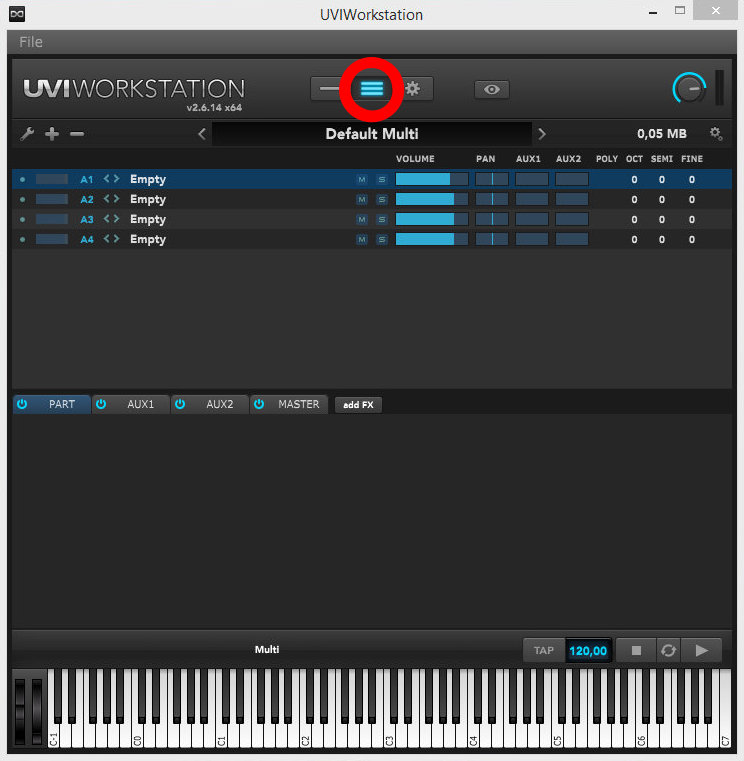Click the A1 activity indicator dot
Viewport: 744px width, 761px height.
point(22,180)
